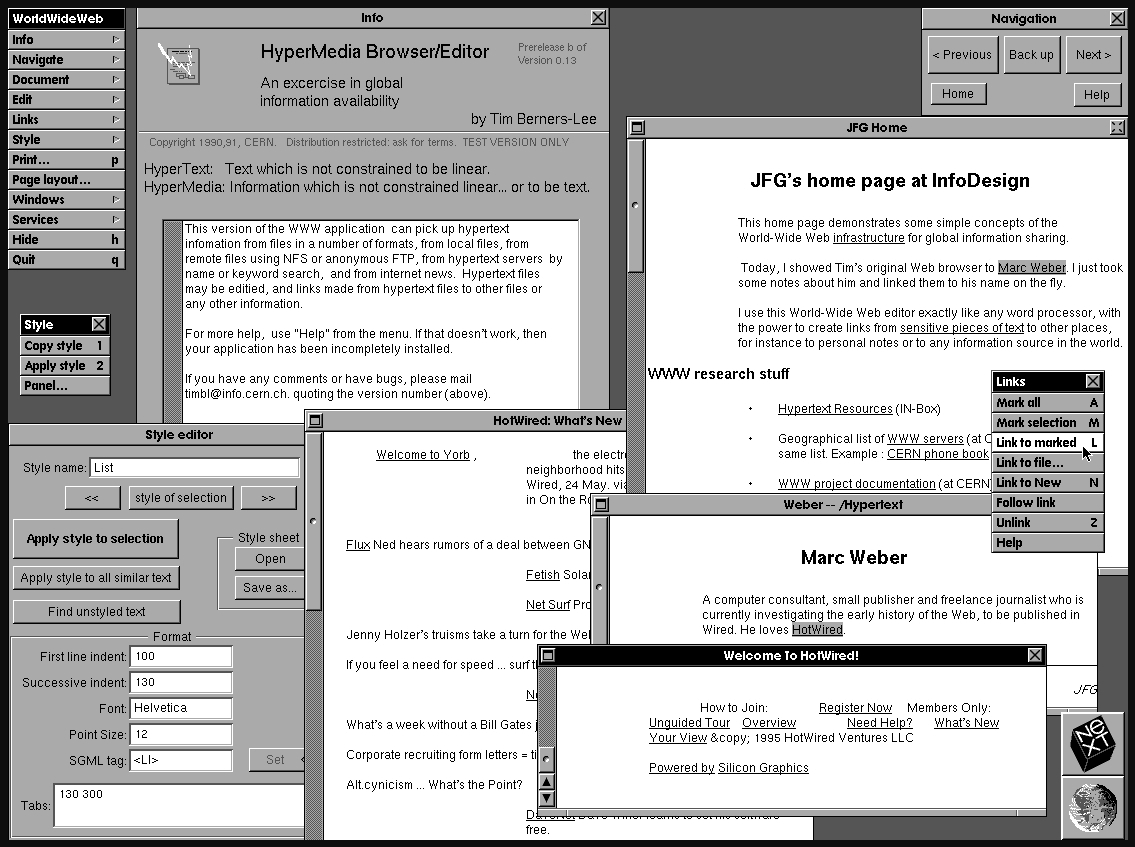Click Home button in Navigation panel
The image size is (1135, 847).
pyautogui.click(x=958, y=94)
